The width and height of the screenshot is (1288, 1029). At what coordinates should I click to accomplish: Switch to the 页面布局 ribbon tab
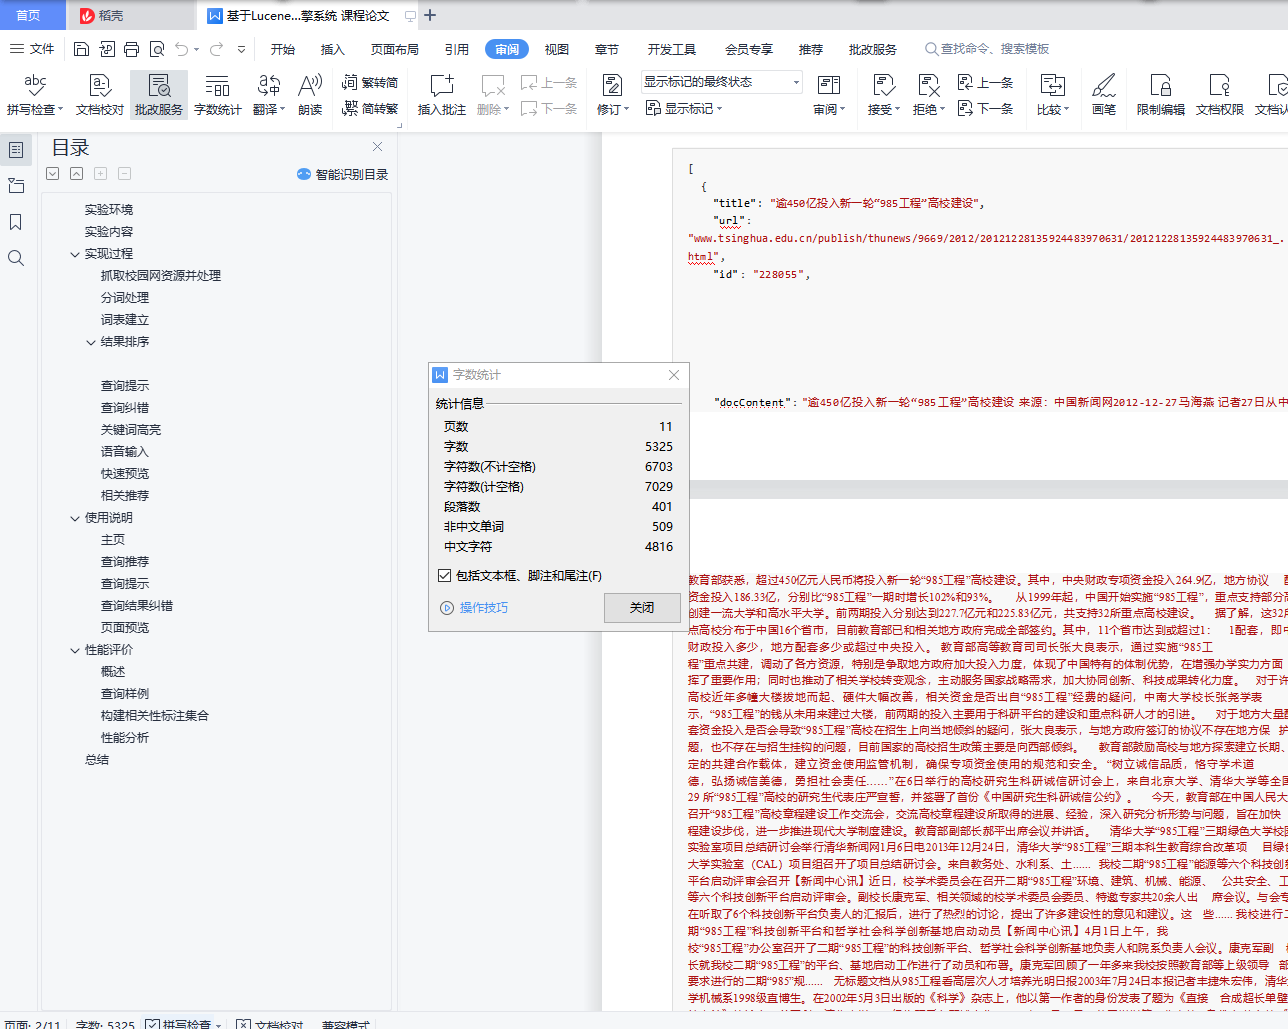tap(395, 49)
